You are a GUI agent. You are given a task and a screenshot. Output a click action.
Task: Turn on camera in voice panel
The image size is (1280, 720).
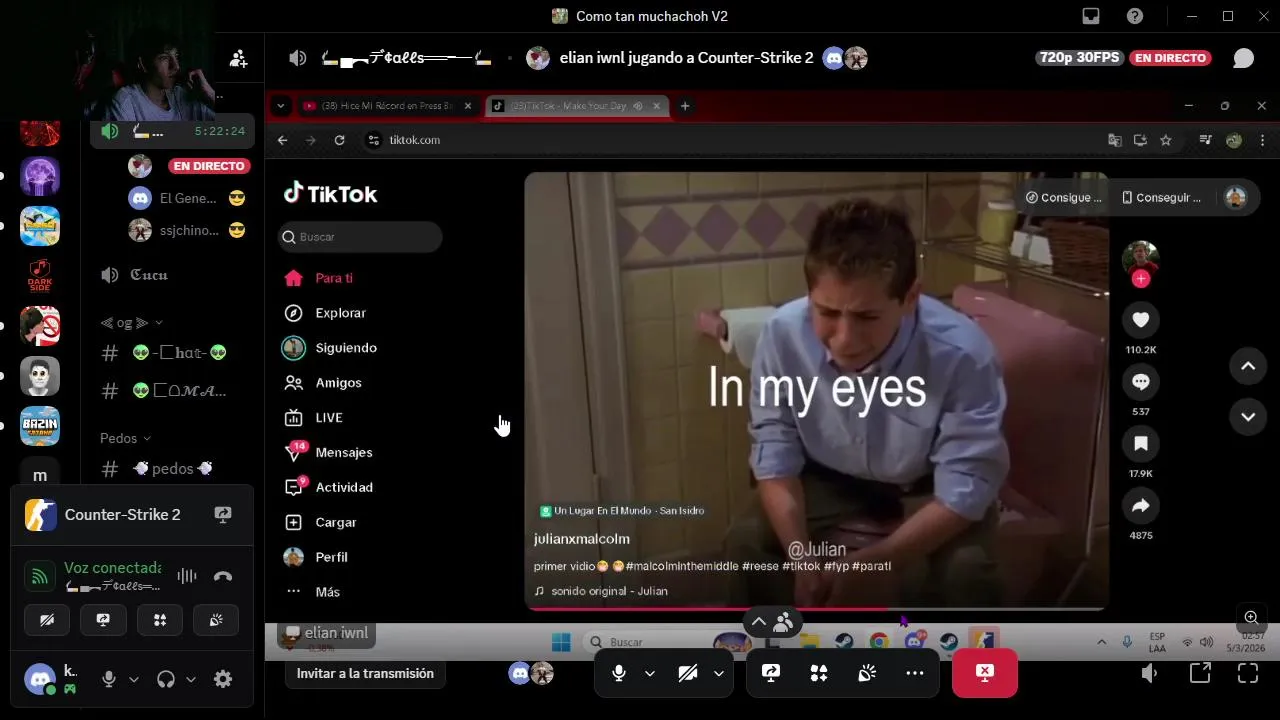coord(47,620)
